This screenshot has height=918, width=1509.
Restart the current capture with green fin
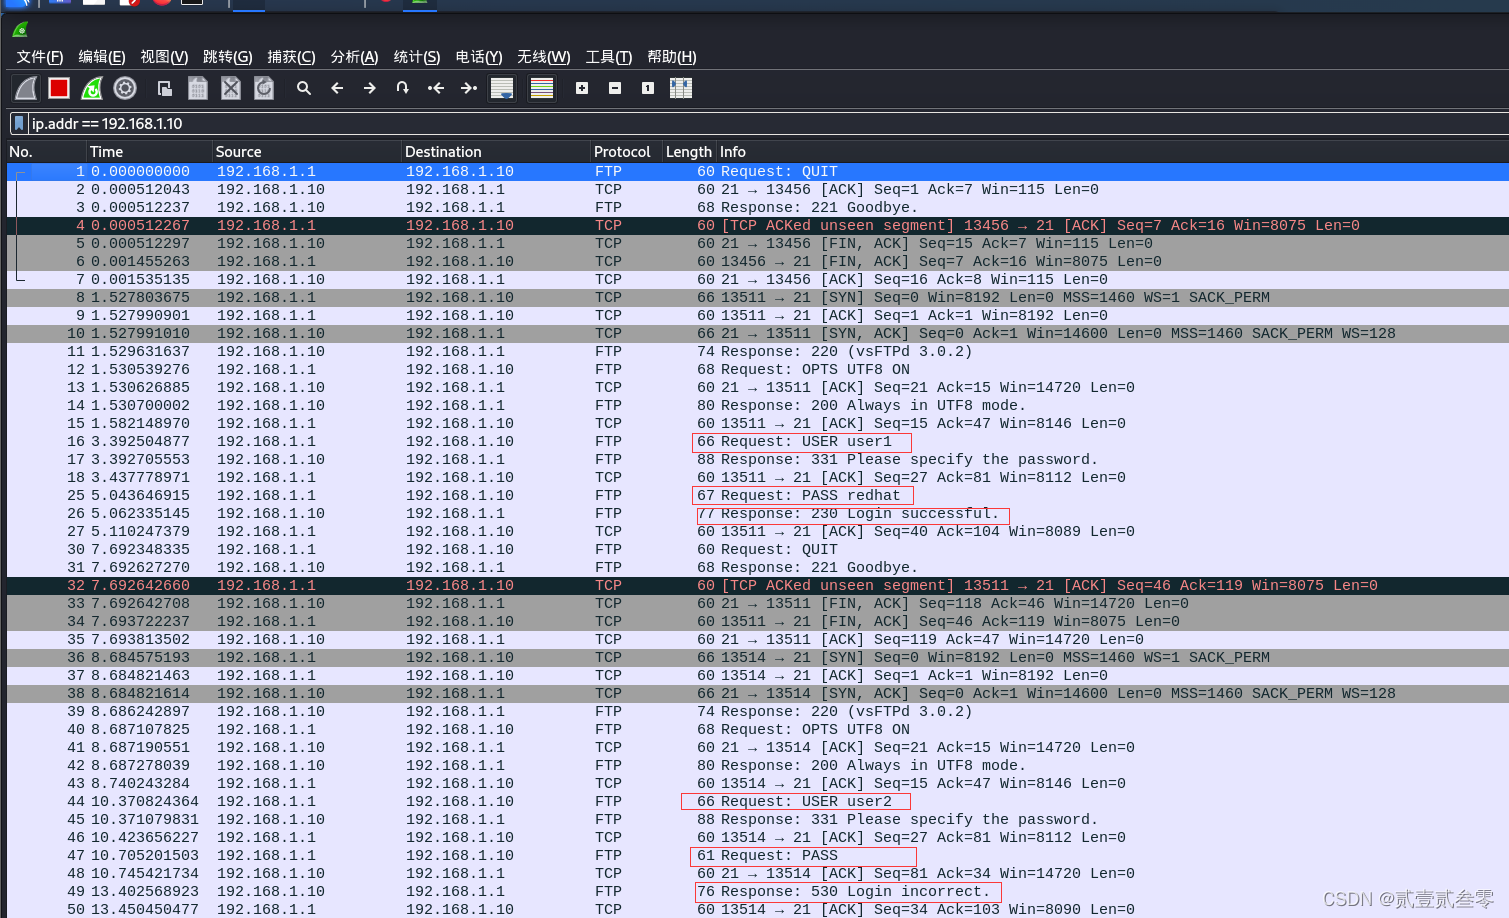pyautogui.click(x=92, y=88)
